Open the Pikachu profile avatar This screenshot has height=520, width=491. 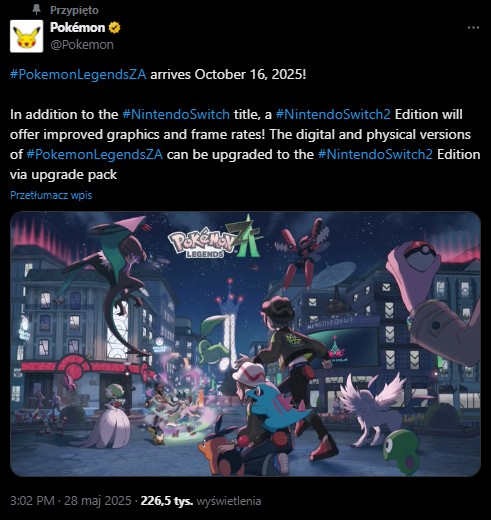(x=26, y=36)
